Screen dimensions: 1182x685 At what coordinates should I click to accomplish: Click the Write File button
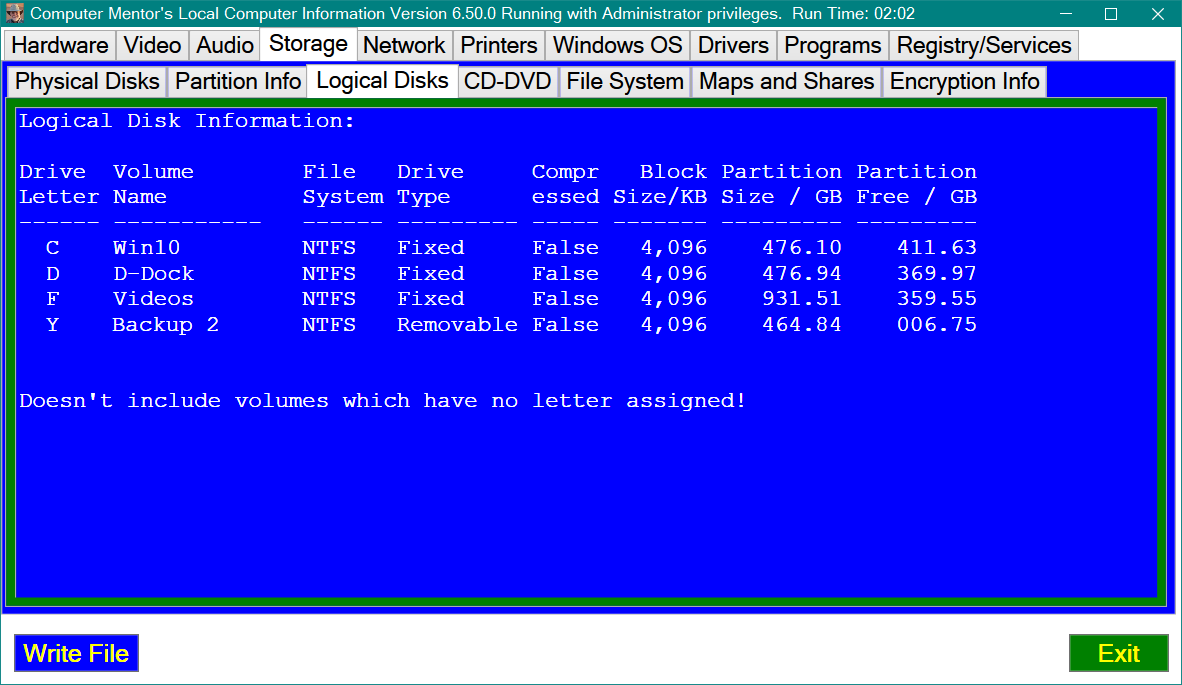(x=76, y=654)
